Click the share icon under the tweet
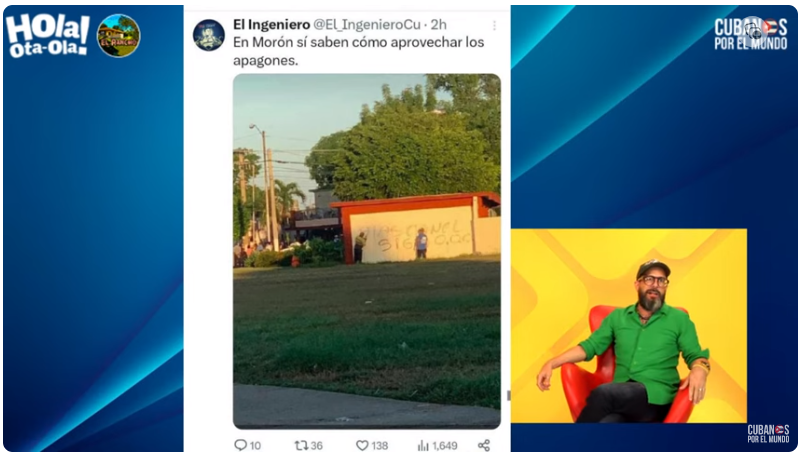The height and width of the screenshot is (457, 803). pos(484,445)
